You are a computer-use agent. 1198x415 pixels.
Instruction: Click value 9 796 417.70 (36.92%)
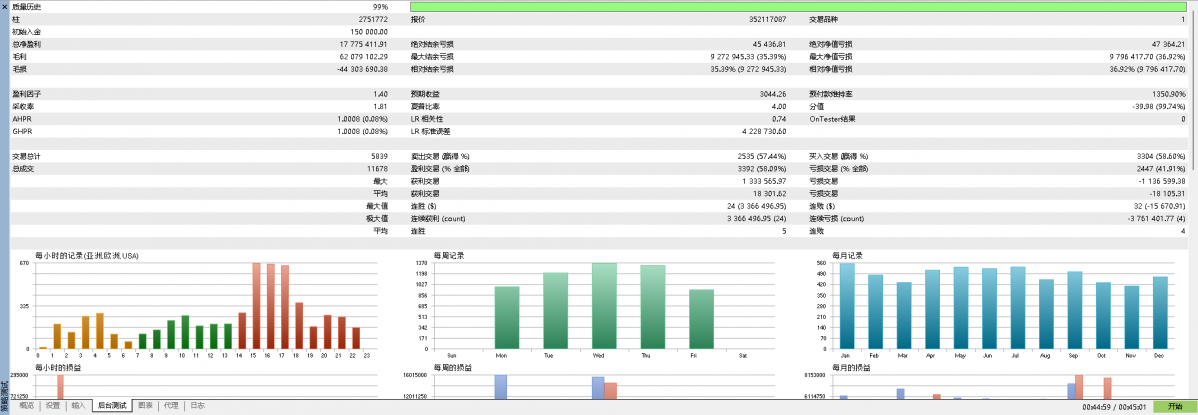[x=1147, y=57]
